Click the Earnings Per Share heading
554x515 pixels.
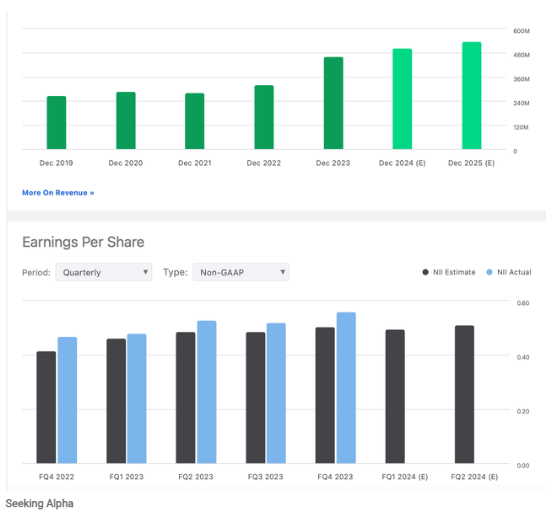83,242
